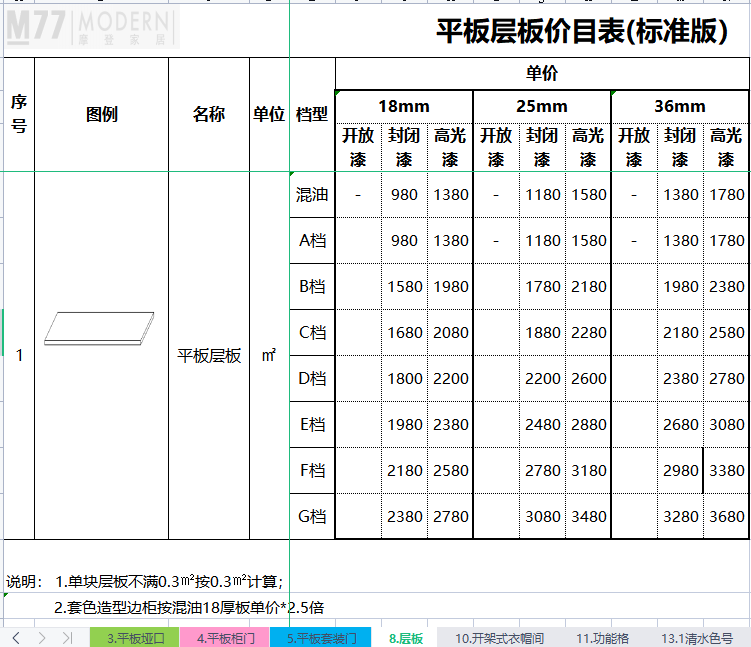Select the note about 套色造型边柜 pricing
The height and width of the screenshot is (647, 751).
coord(189,607)
